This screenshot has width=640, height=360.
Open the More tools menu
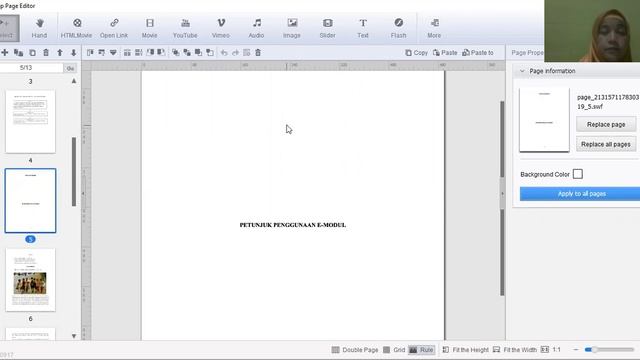[x=434, y=28]
